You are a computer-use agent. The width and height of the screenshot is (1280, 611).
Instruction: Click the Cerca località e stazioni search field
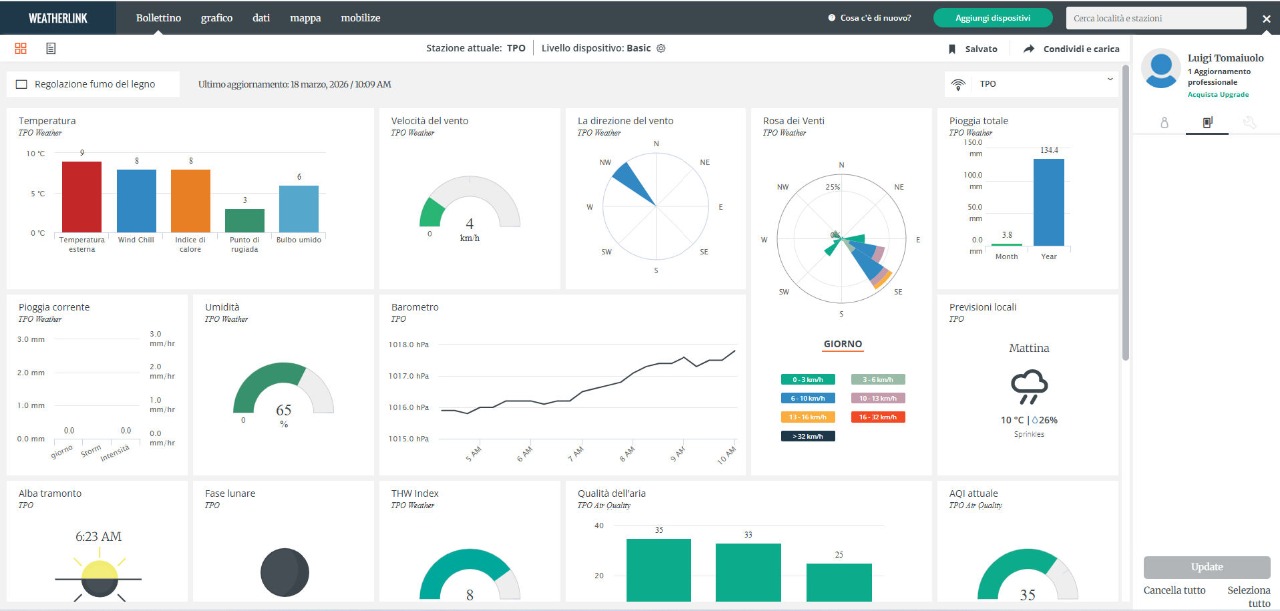[x=1155, y=18]
